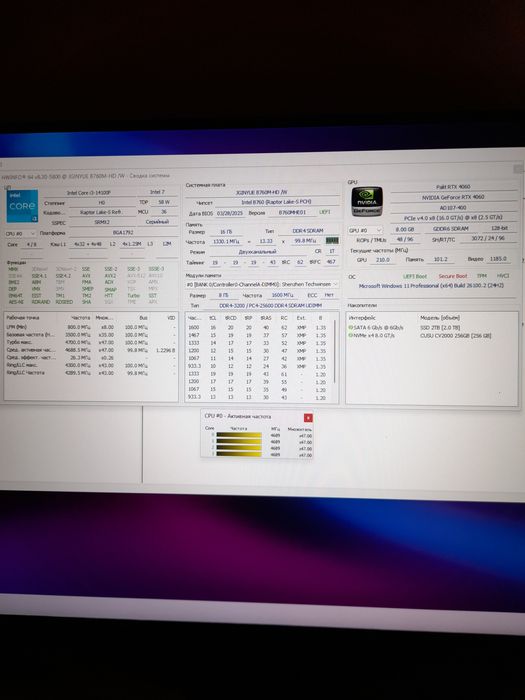Click the green memory module icon
The width and height of the screenshot is (525, 700).
[x=332, y=241]
